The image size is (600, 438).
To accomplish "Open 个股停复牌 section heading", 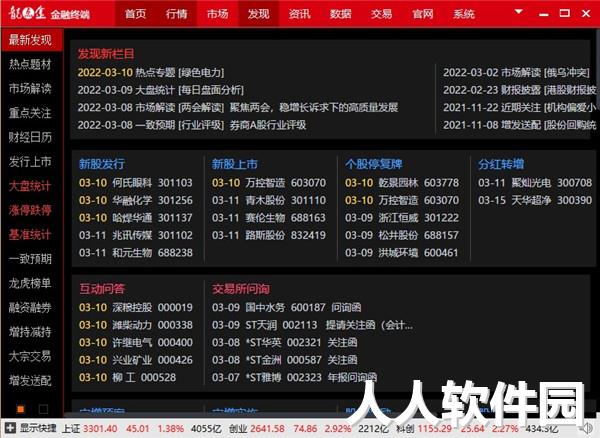I will [x=374, y=164].
